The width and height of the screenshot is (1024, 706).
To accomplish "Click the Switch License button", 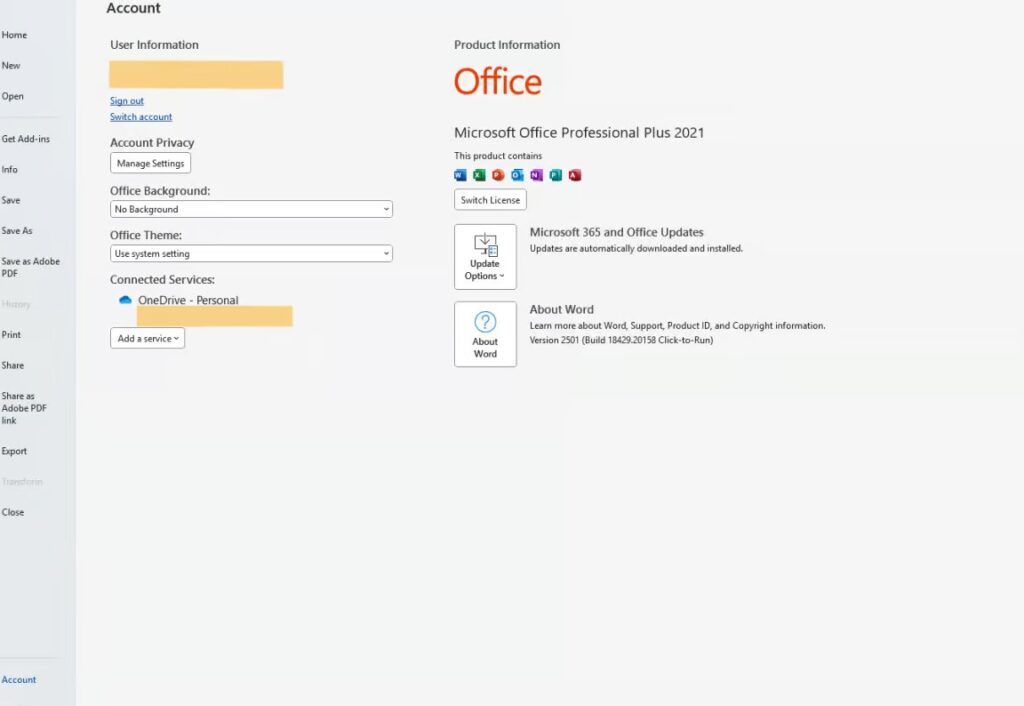I will [x=490, y=200].
